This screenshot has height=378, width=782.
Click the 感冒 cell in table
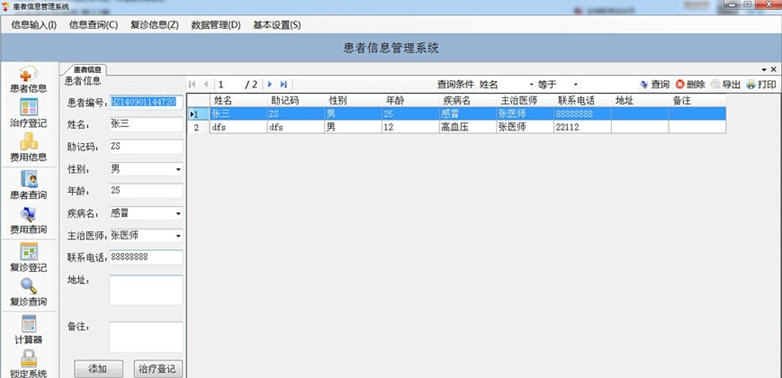click(x=467, y=114)
